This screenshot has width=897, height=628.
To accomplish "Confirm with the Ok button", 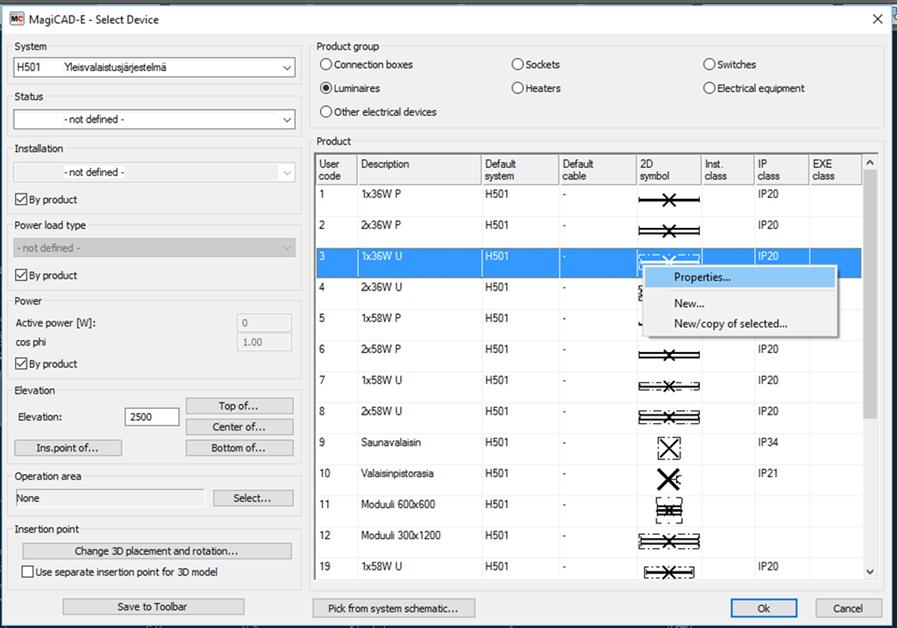I will tap(764, 608).
